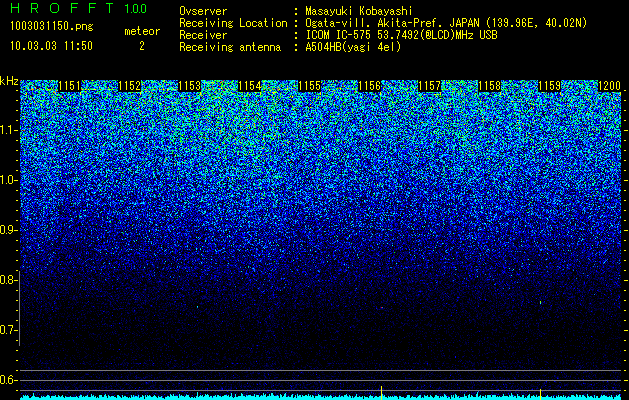The width and height of the screenshot is (629, 400).
Task: Click the meteor label
Action: pyautogui.click(x=142, y=31)
